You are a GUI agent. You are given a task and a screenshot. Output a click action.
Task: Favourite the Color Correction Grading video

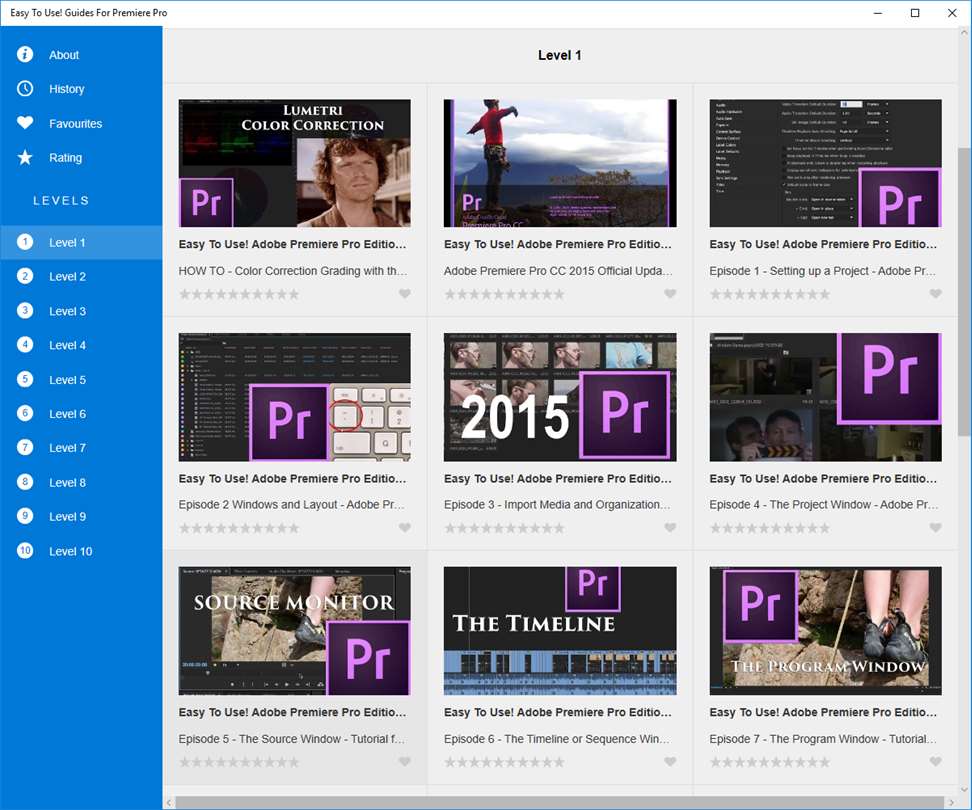(x=405, y=294)
